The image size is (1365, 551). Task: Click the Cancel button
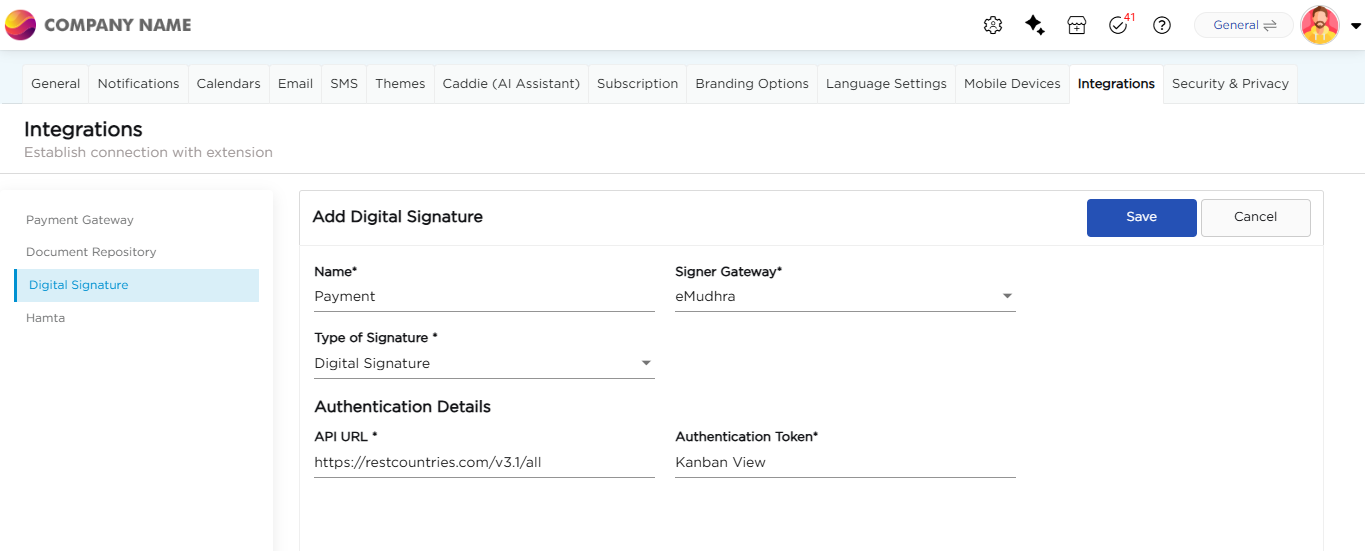tap(1255, 217)
